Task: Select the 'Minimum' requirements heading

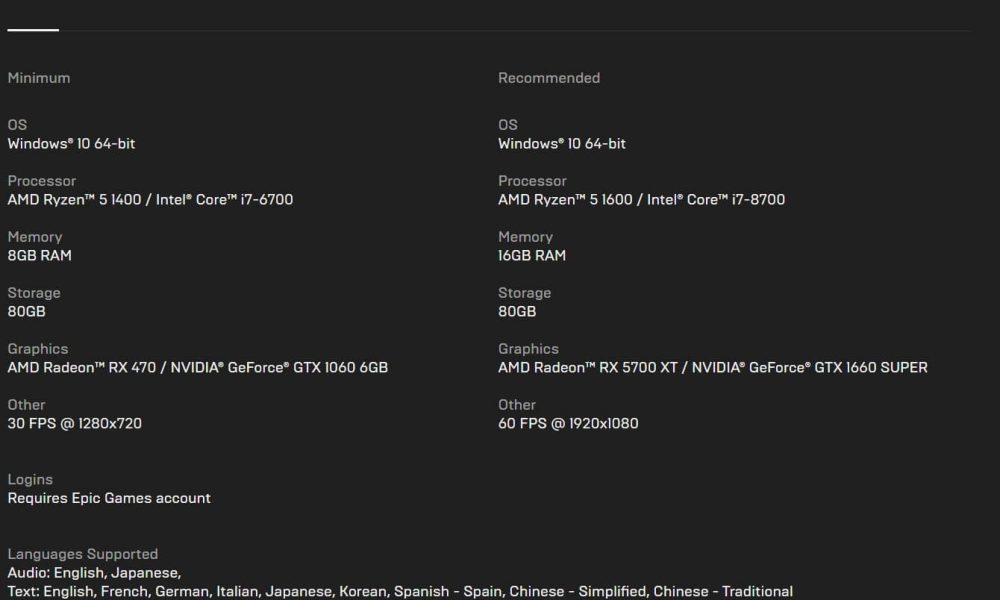Action: tap(39, 78)
